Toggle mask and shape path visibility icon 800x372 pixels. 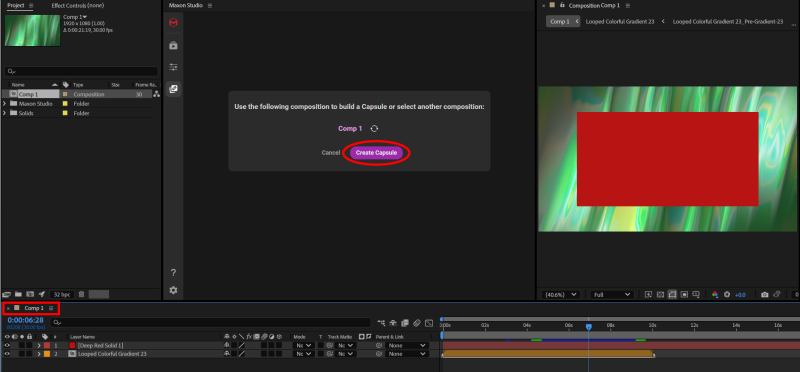click(x=672, y=294)
